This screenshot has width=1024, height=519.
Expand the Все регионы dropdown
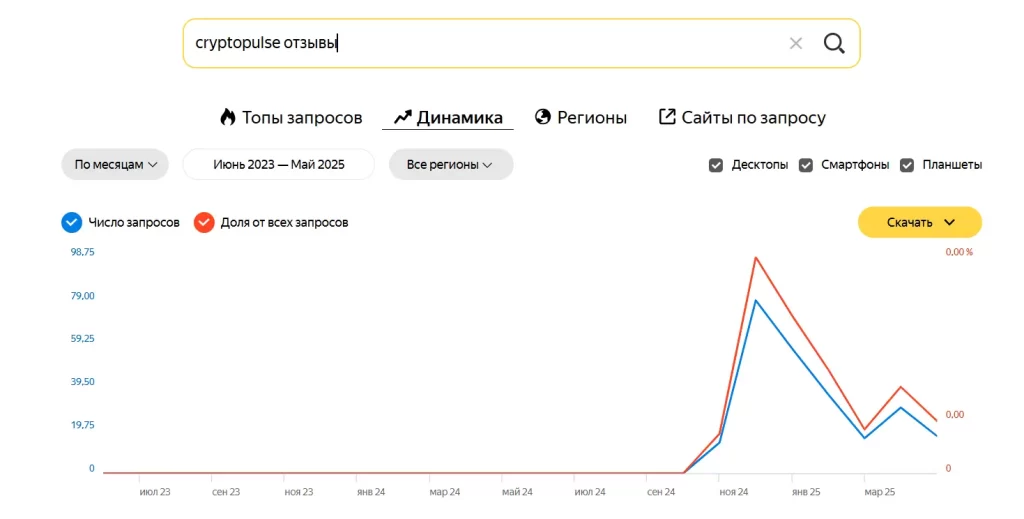pos(451,165)
